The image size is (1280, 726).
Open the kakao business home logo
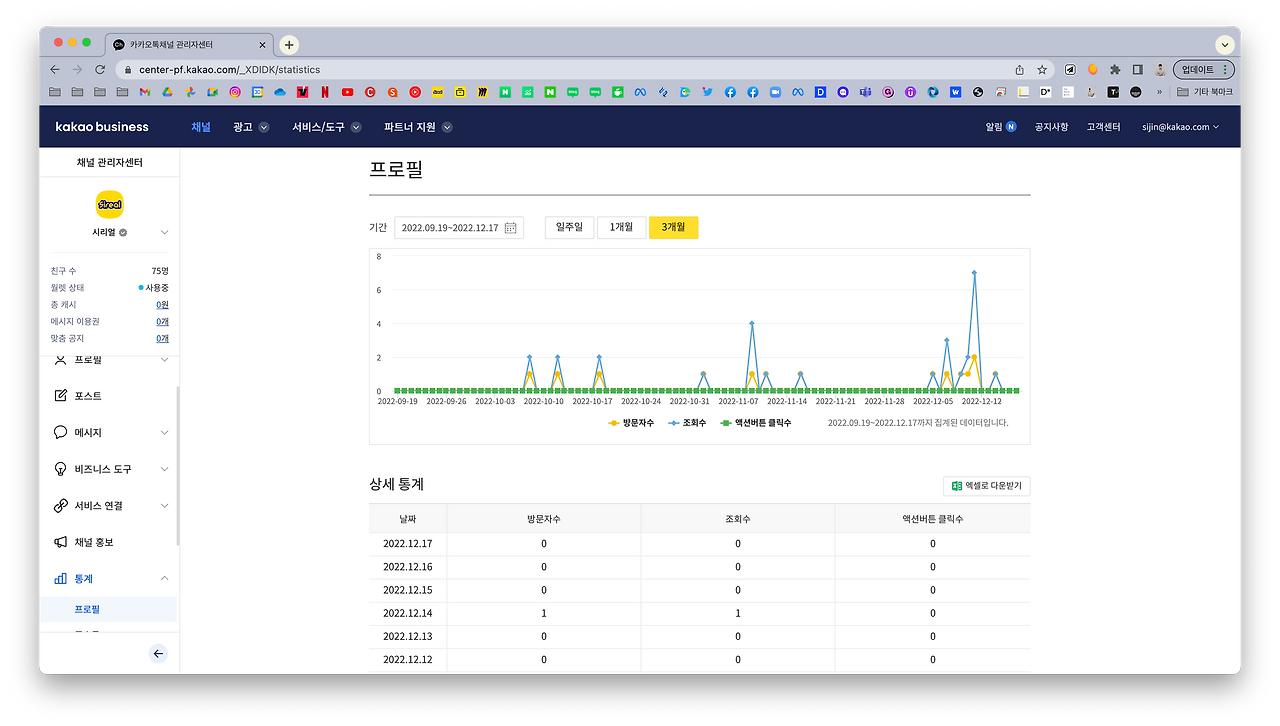pyautogui.click(x=102, y=127)
